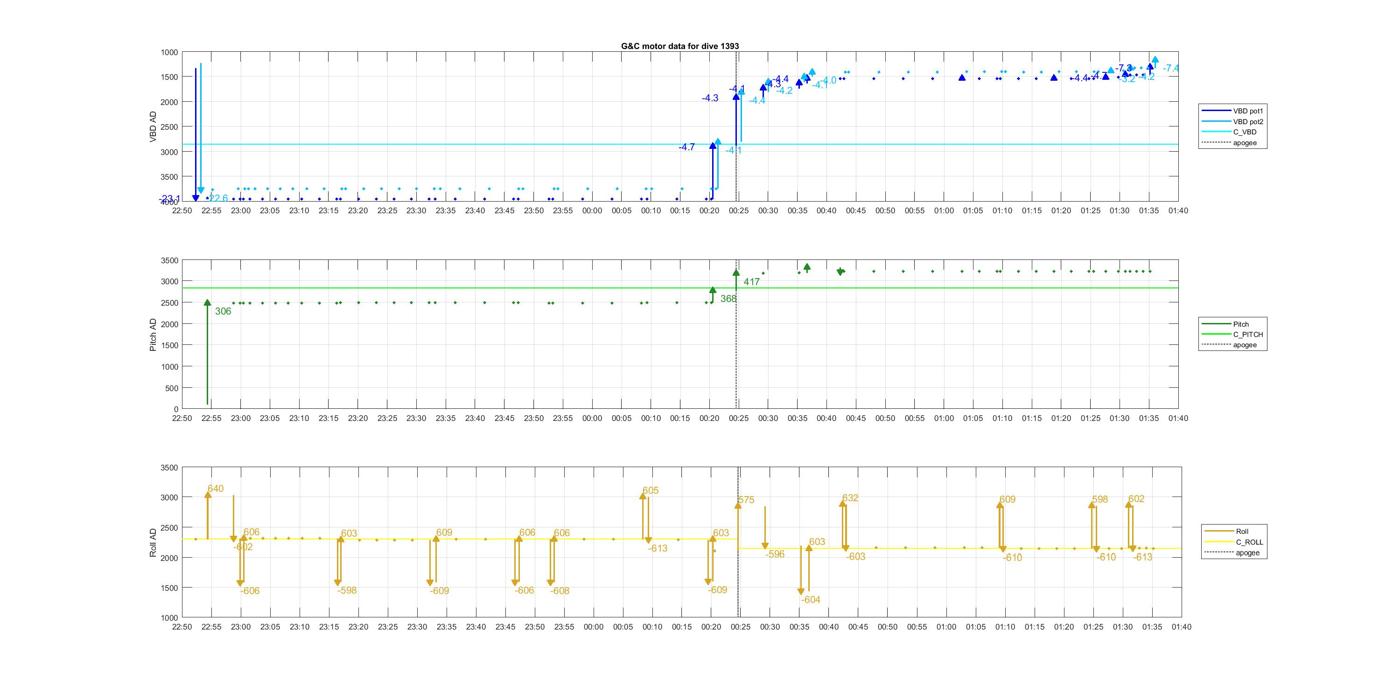Click the '00:00' tick on the VBD x-axis
This screenshot has width=1400, height=693.
[592, 211]
